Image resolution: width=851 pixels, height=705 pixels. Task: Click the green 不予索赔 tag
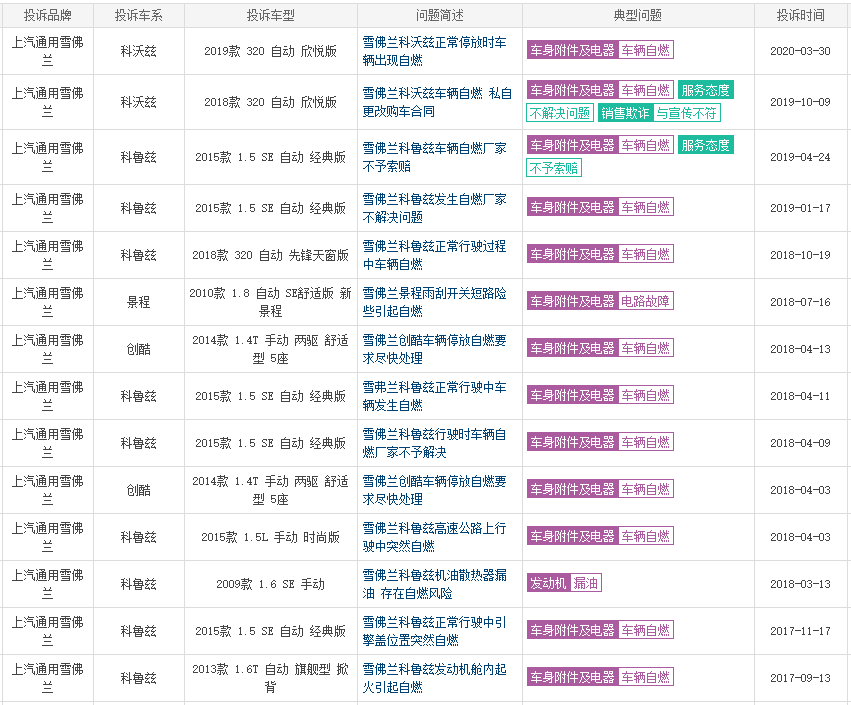tap(553, 168)
